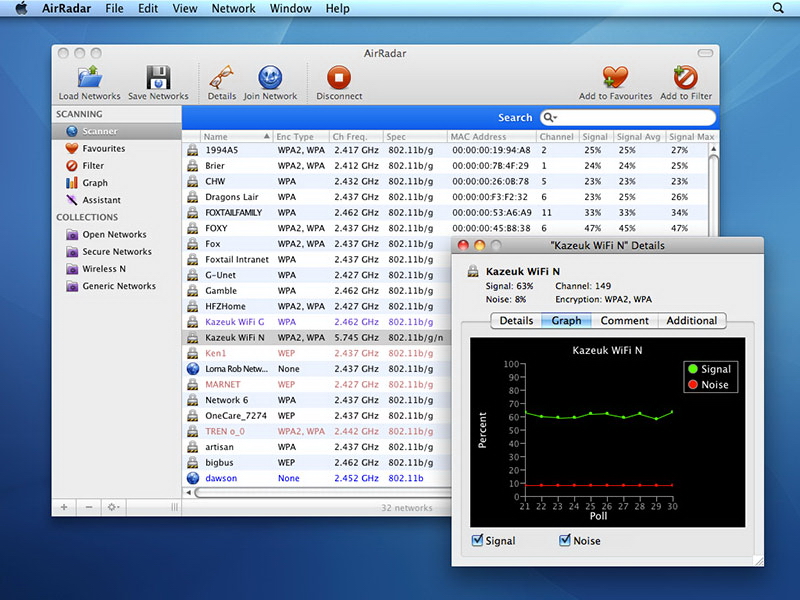The width and height of the screenshot is (800, 600).
Task: Open the search field magnifier dropdown
Action: pyautogui.click(x=550, y=118)
